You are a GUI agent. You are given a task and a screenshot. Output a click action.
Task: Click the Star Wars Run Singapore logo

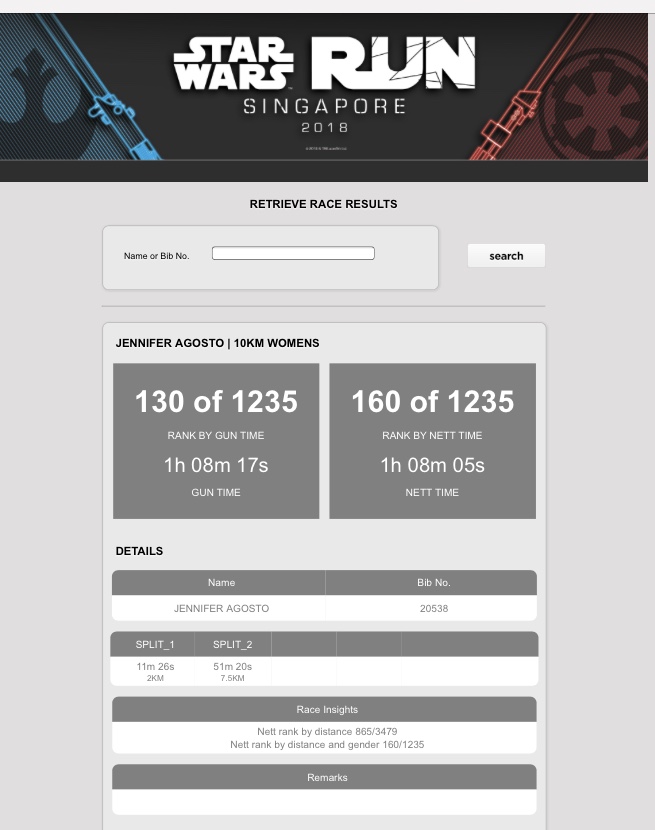click(x=324, y=86)
